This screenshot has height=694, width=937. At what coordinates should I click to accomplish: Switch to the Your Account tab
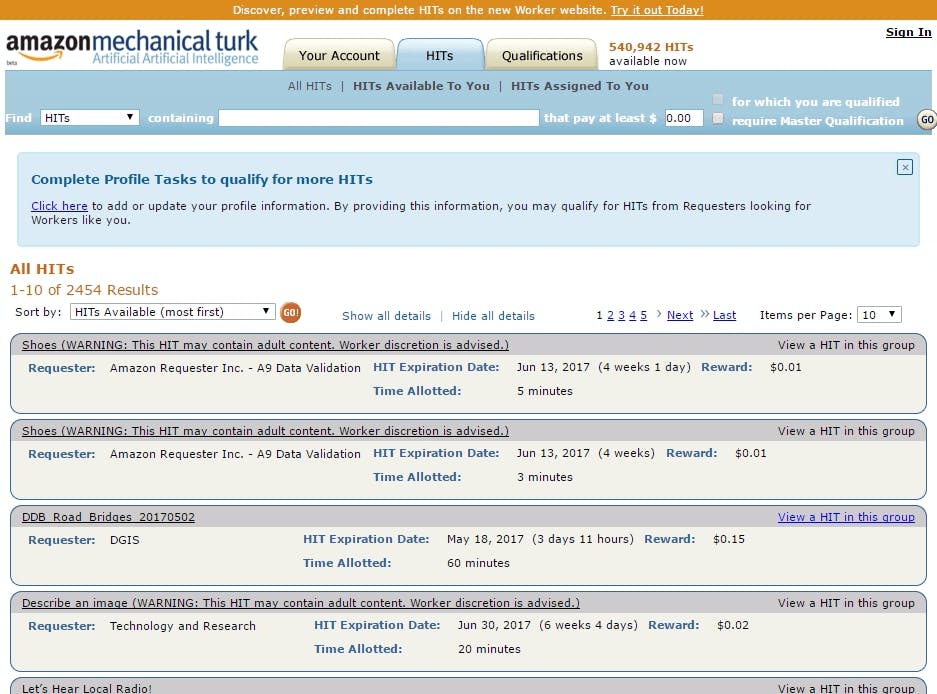[339, 55]
